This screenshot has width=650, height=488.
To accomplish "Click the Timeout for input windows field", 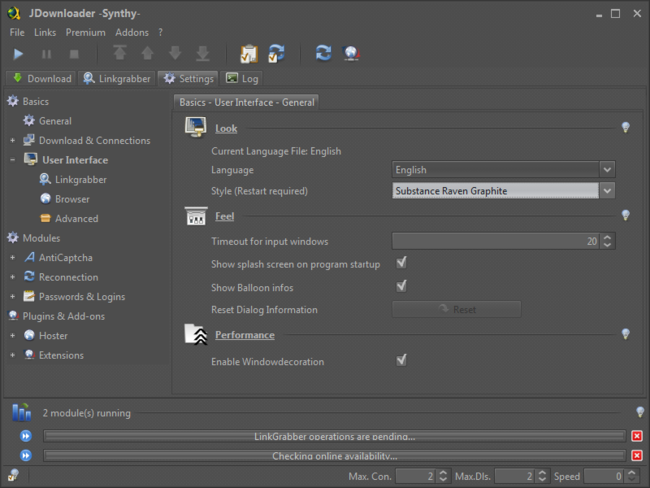I will [495, 241].
